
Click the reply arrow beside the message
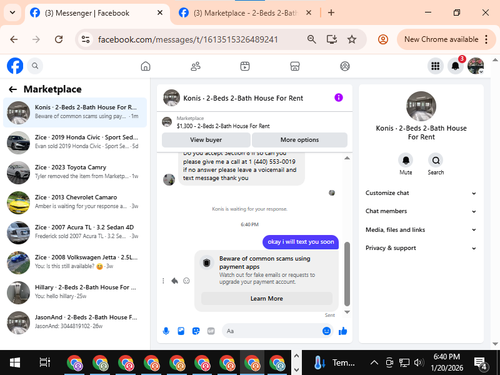(x=175, y=281)
